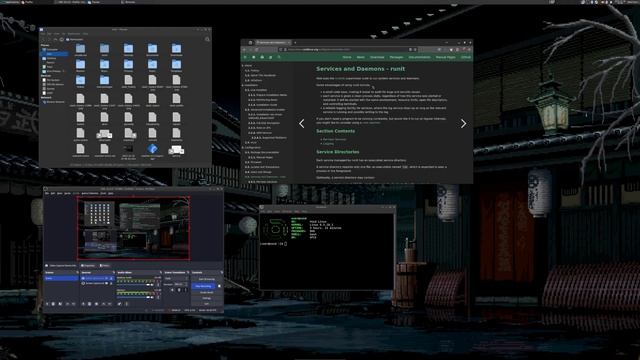Mute the top Audio Mixer channel

click(x=152, y=284)
